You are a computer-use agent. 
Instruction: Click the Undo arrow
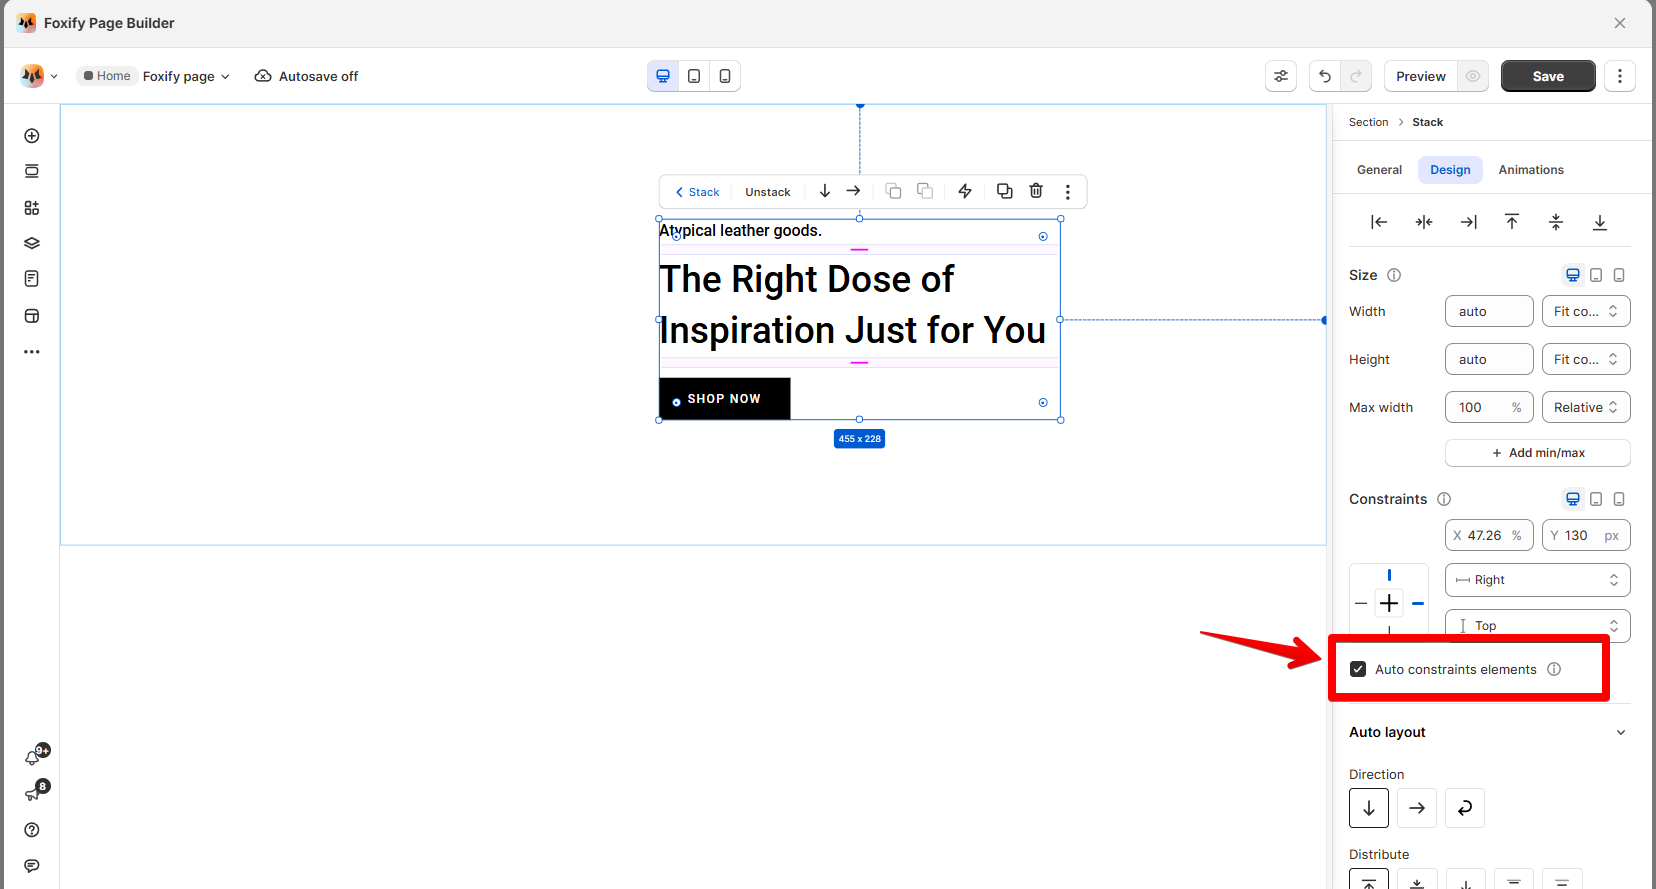point(1325,76)
